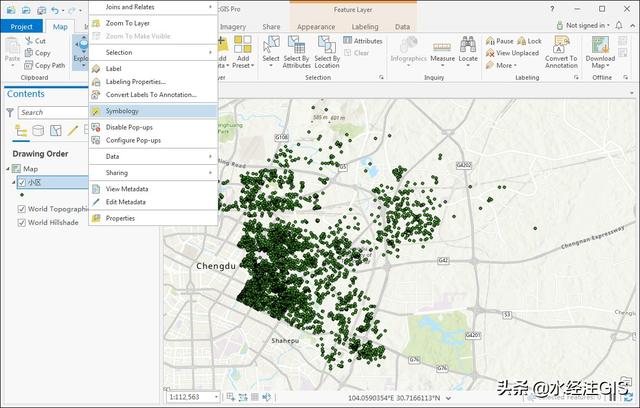This screenshot has height=408, width=640.
Task: Click the Add Preset icon
Action: click(243, 44)
